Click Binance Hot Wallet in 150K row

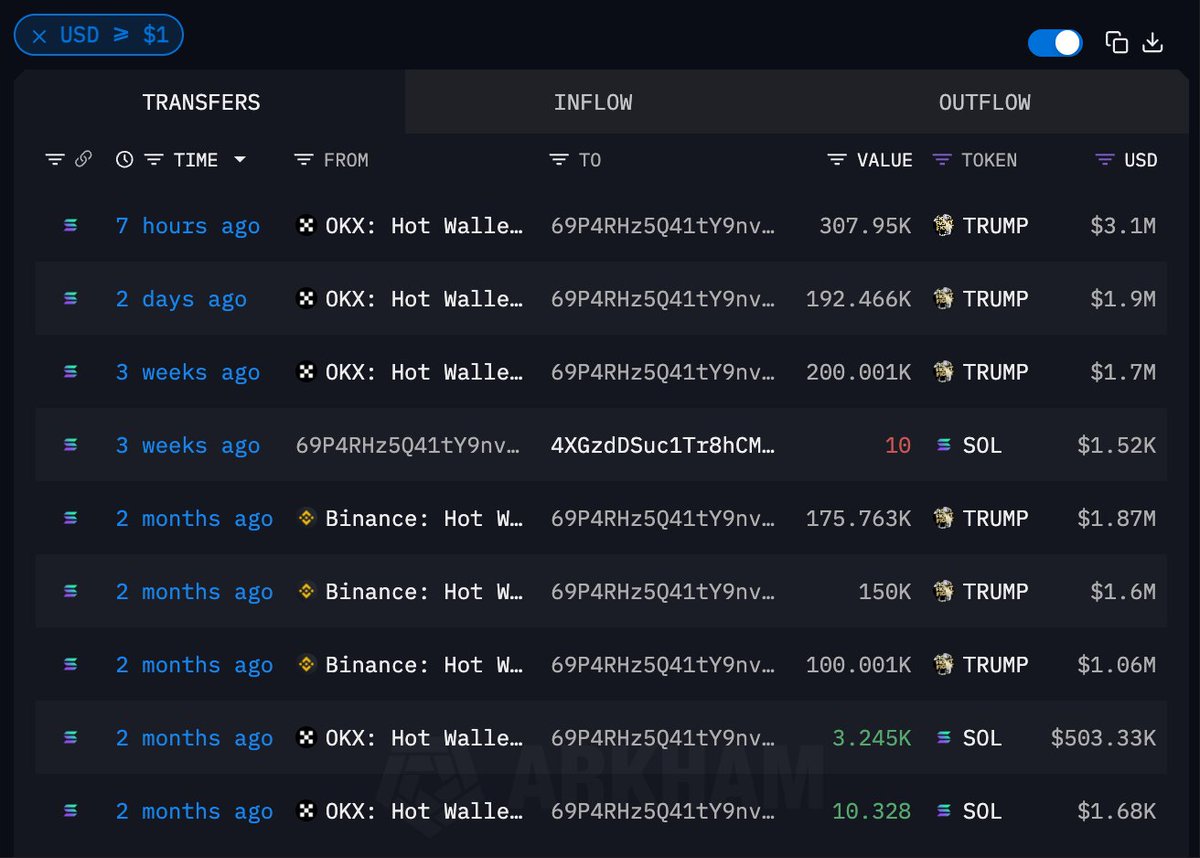click(x=424, y=591)
